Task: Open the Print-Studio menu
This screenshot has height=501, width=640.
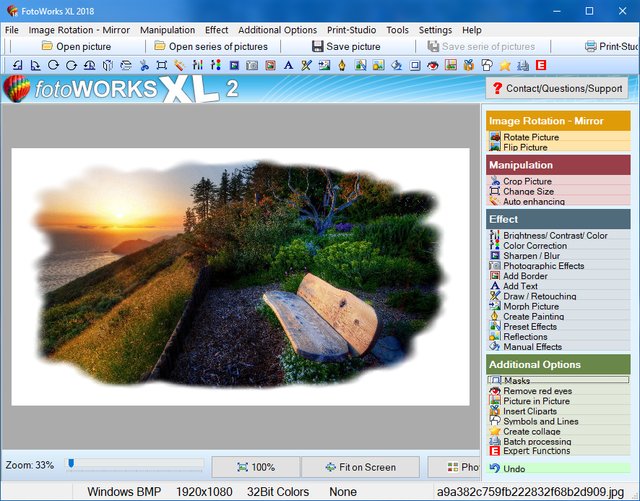Action: (x=351, y=30)
